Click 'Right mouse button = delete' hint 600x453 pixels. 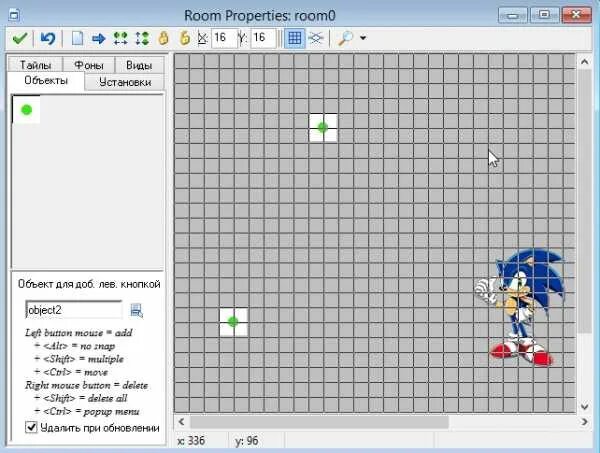click(x=86, y=385)
